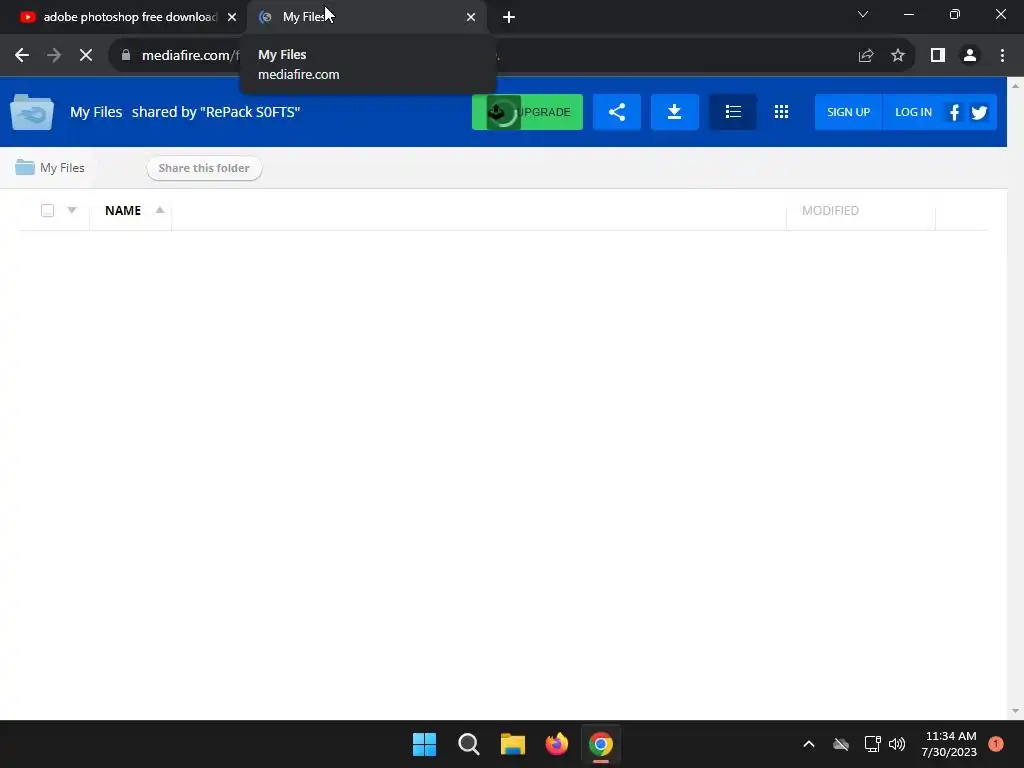Open Chrome three-dot menu
Image resolution: width=1024 pixels, height=768 pixels.
coord(1002,56)
